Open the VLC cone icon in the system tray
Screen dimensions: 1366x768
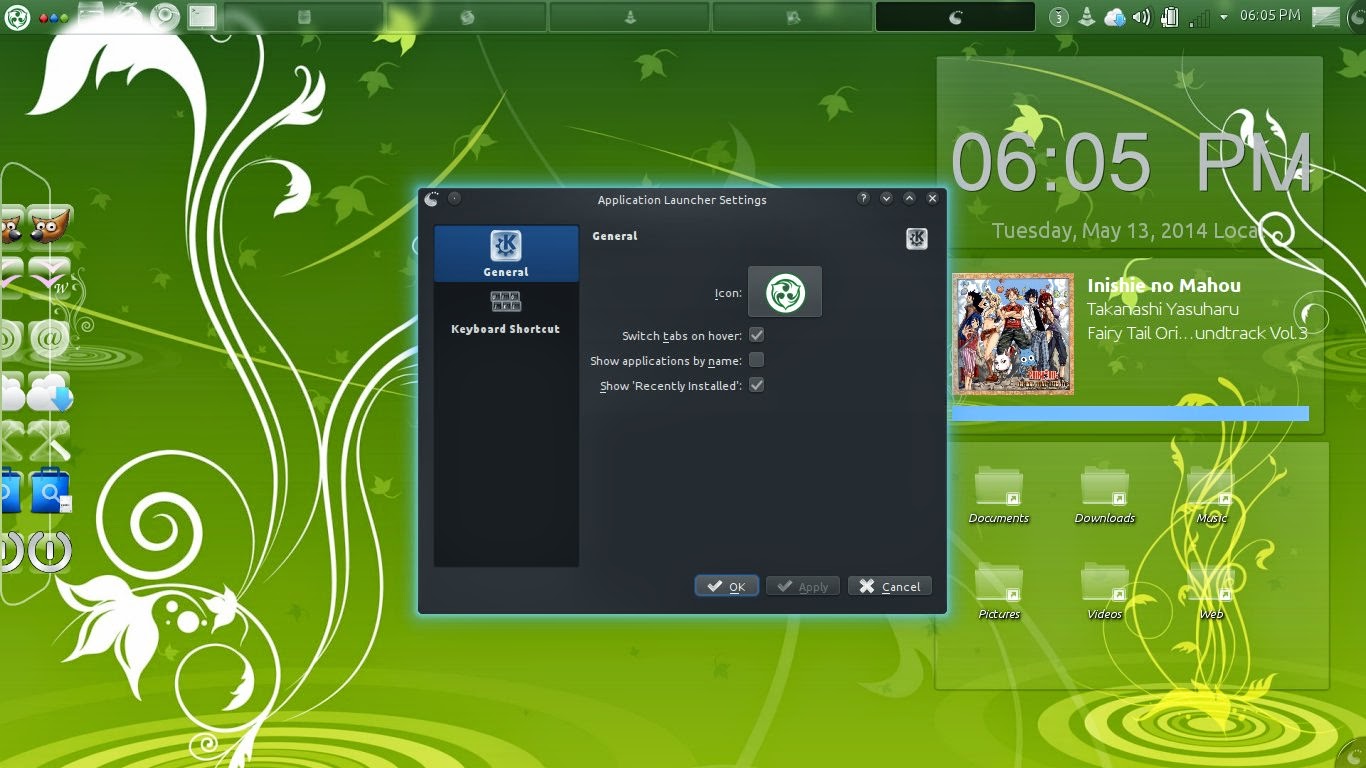[1088, 16]
